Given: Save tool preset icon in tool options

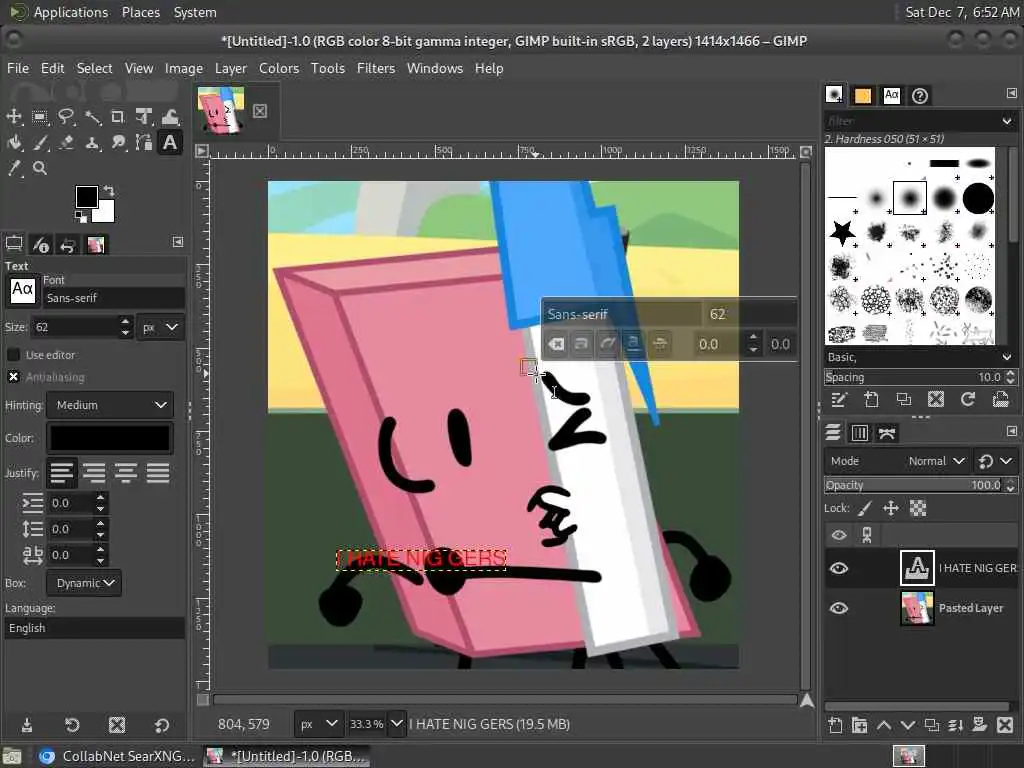Looking at the screenshot, I should pos(27,725).
